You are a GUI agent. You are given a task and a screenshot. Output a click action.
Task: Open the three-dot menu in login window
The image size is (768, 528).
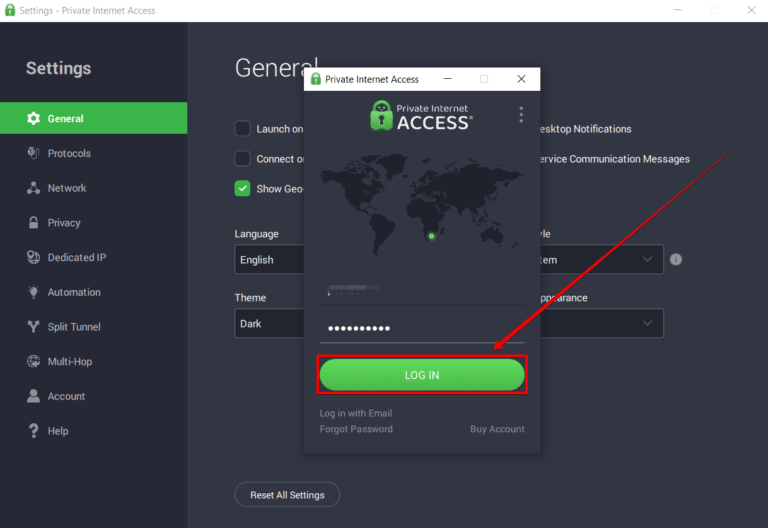521,115
